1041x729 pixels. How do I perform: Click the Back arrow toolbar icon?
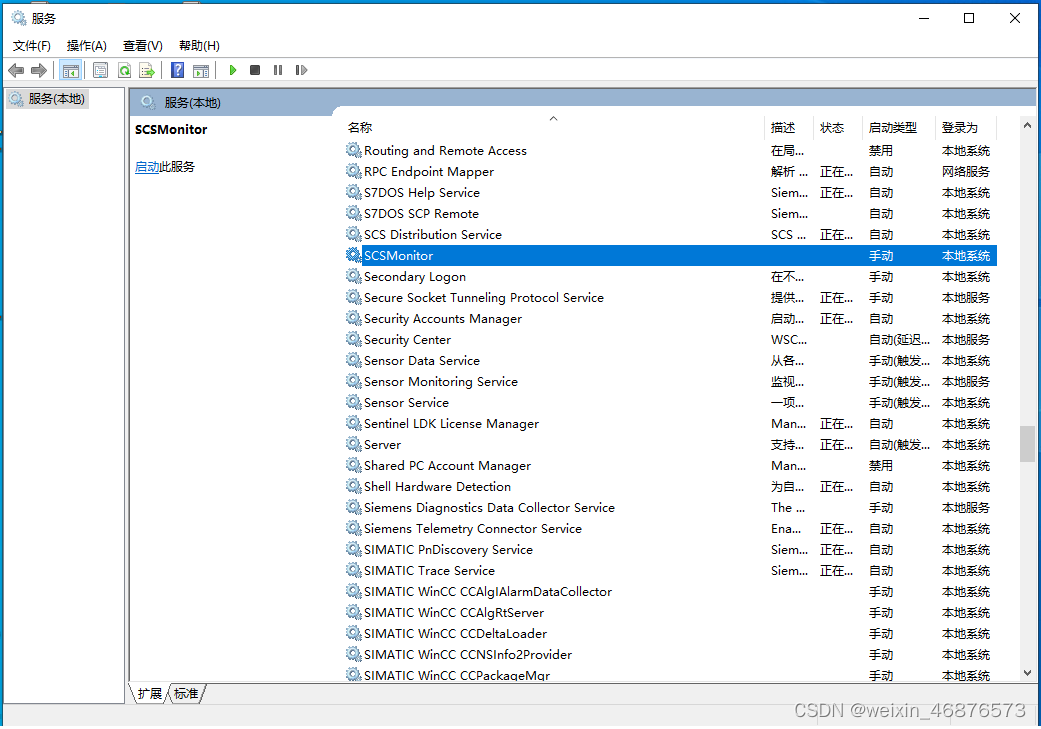click(16, 70)
